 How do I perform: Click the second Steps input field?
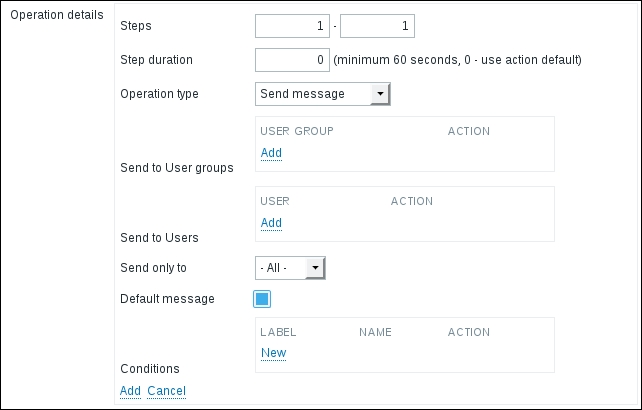[x=377, y=26]
